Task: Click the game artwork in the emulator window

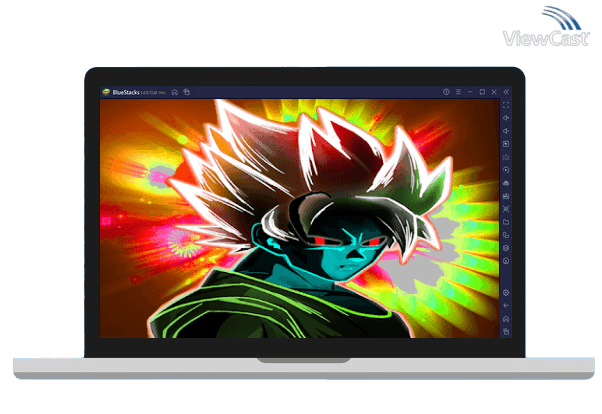Action: [x=299, y=218]
